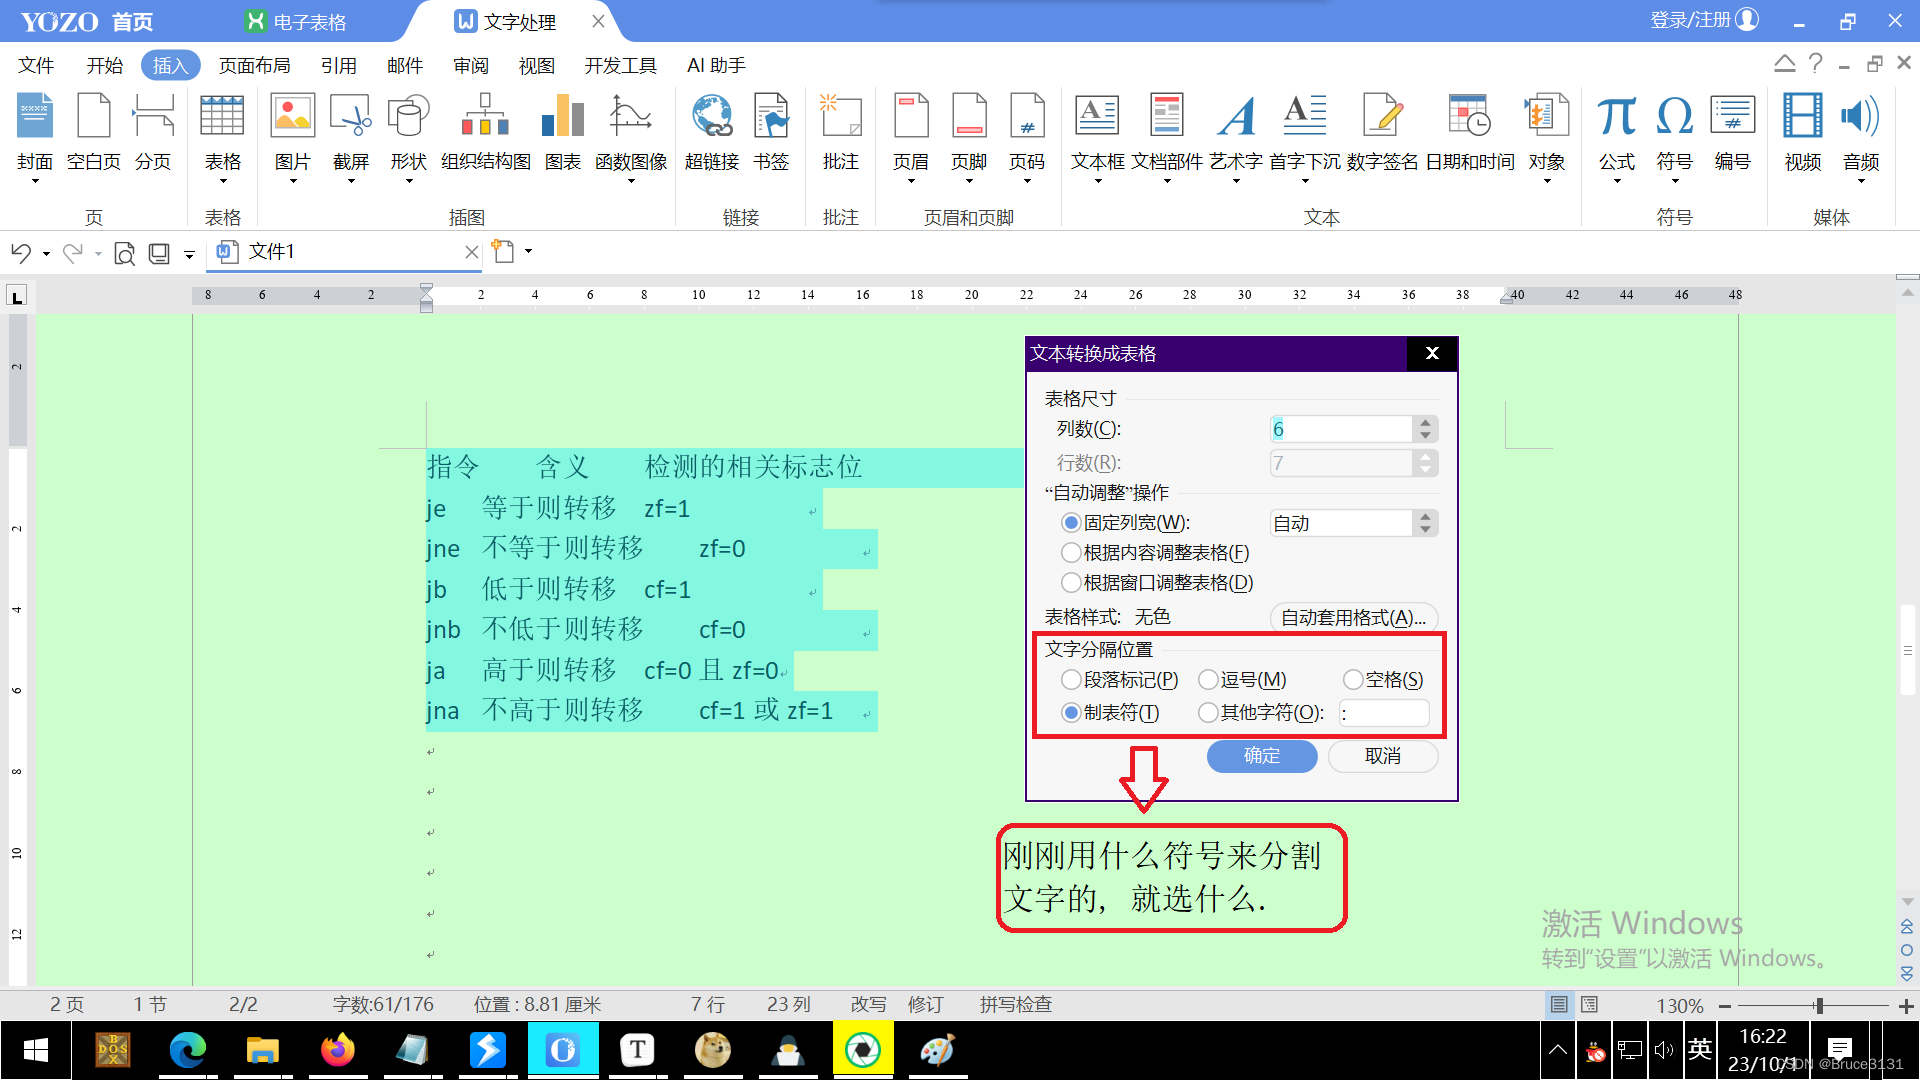Expand the Table (表格) ribbon dropdown
This screenshot has height=1080, width=1920.
(222, 181)
